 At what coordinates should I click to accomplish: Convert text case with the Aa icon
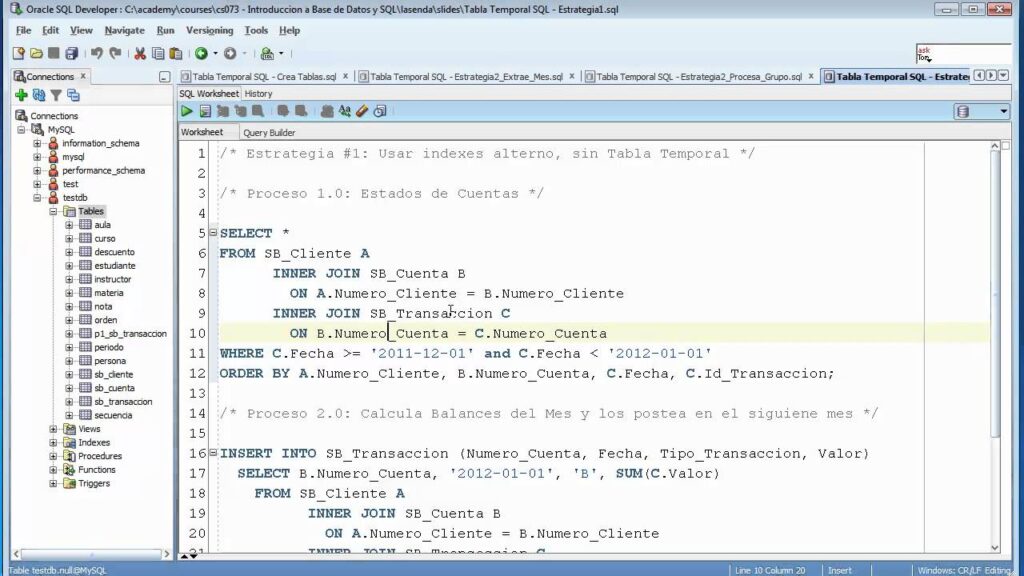pos(344,112)
